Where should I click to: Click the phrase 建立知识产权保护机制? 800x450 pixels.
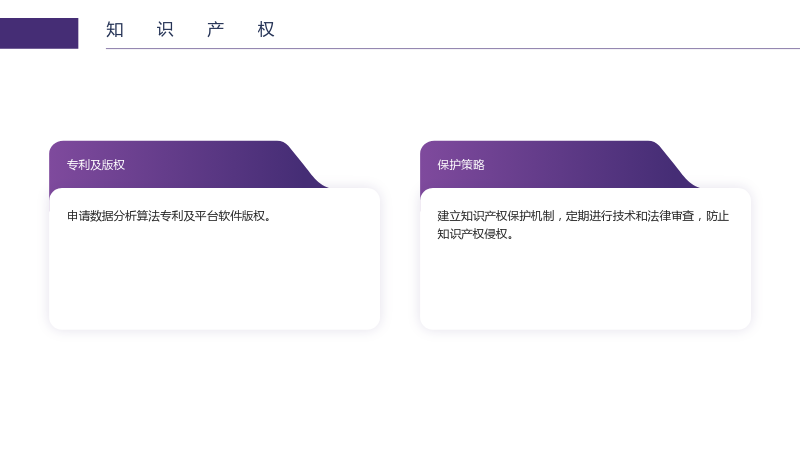pos(495,216)
